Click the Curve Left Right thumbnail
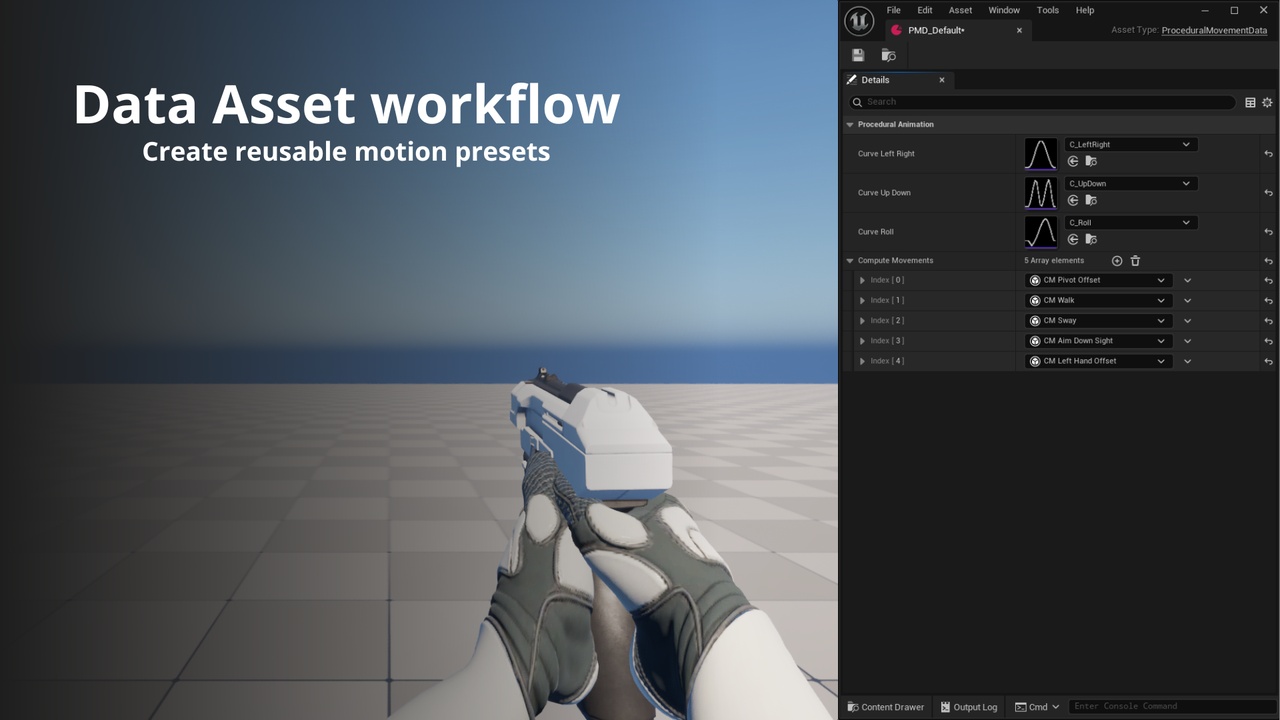 click(1041, 154)
